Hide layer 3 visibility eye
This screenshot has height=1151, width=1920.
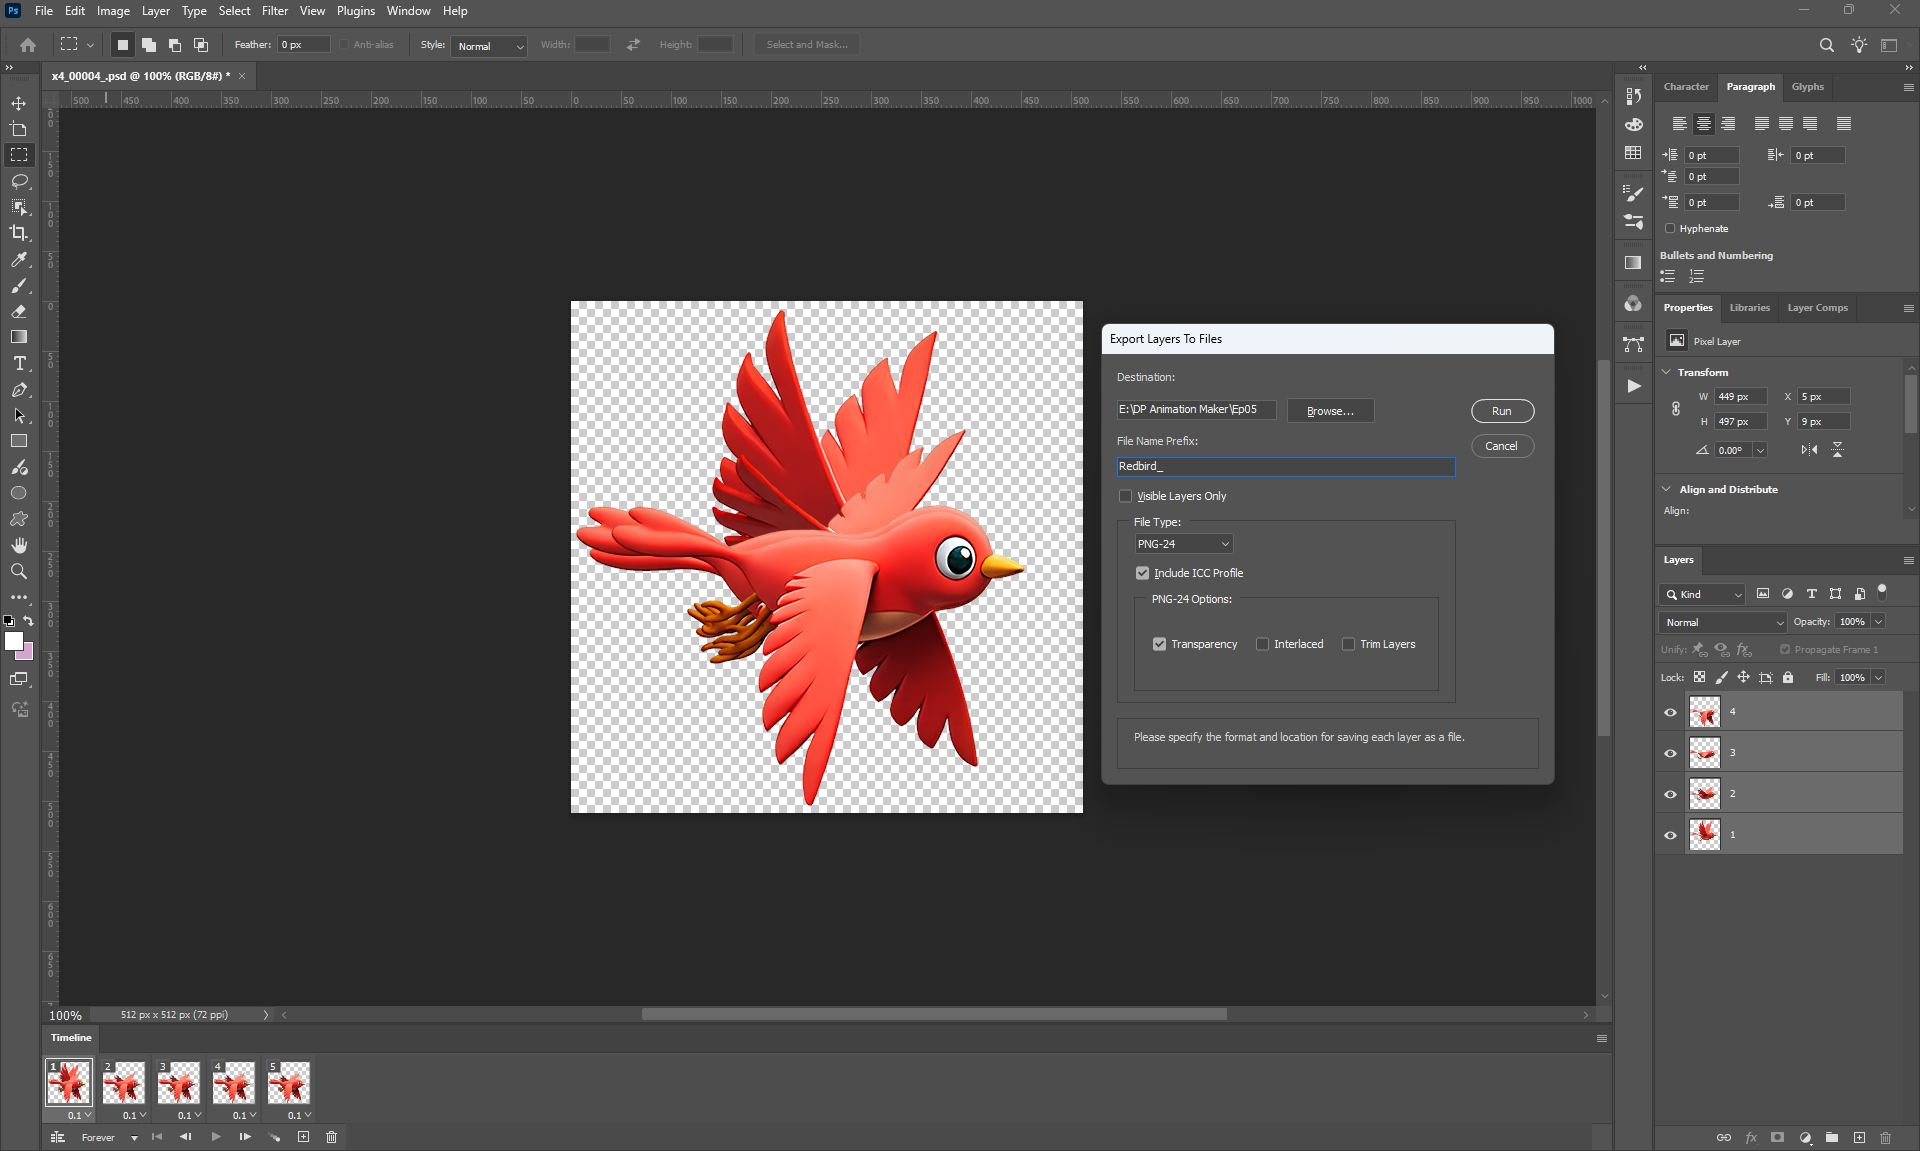(1670, 753)
